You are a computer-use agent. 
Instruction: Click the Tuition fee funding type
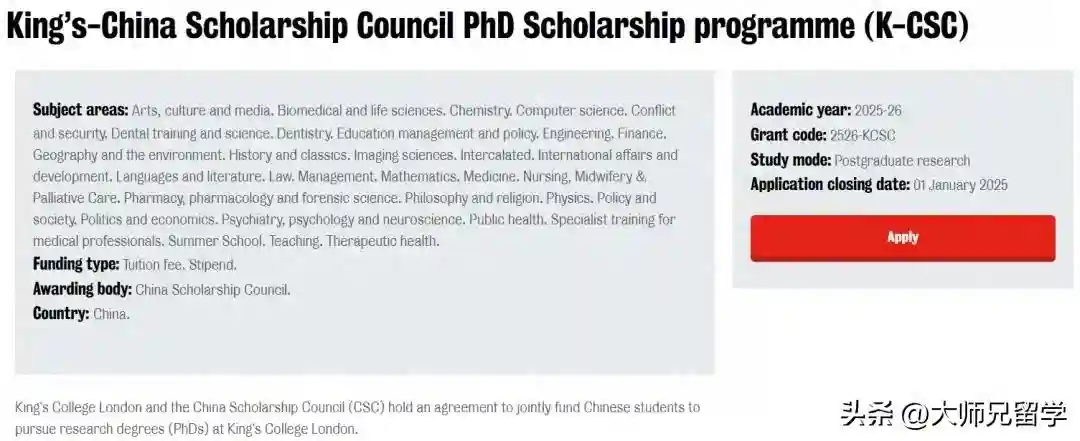tap(154, 264)
